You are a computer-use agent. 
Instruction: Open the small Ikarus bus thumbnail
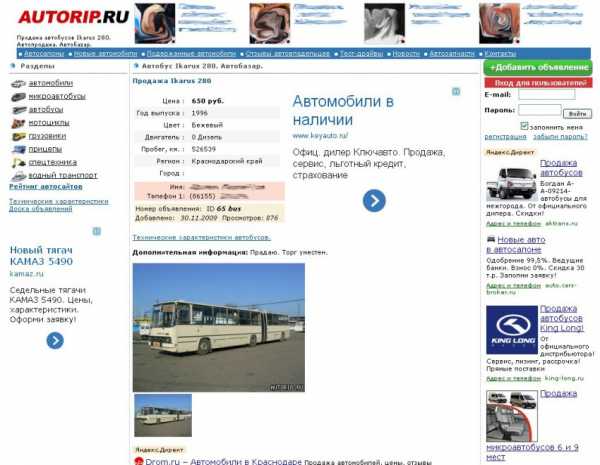click(x=163, y=415)
